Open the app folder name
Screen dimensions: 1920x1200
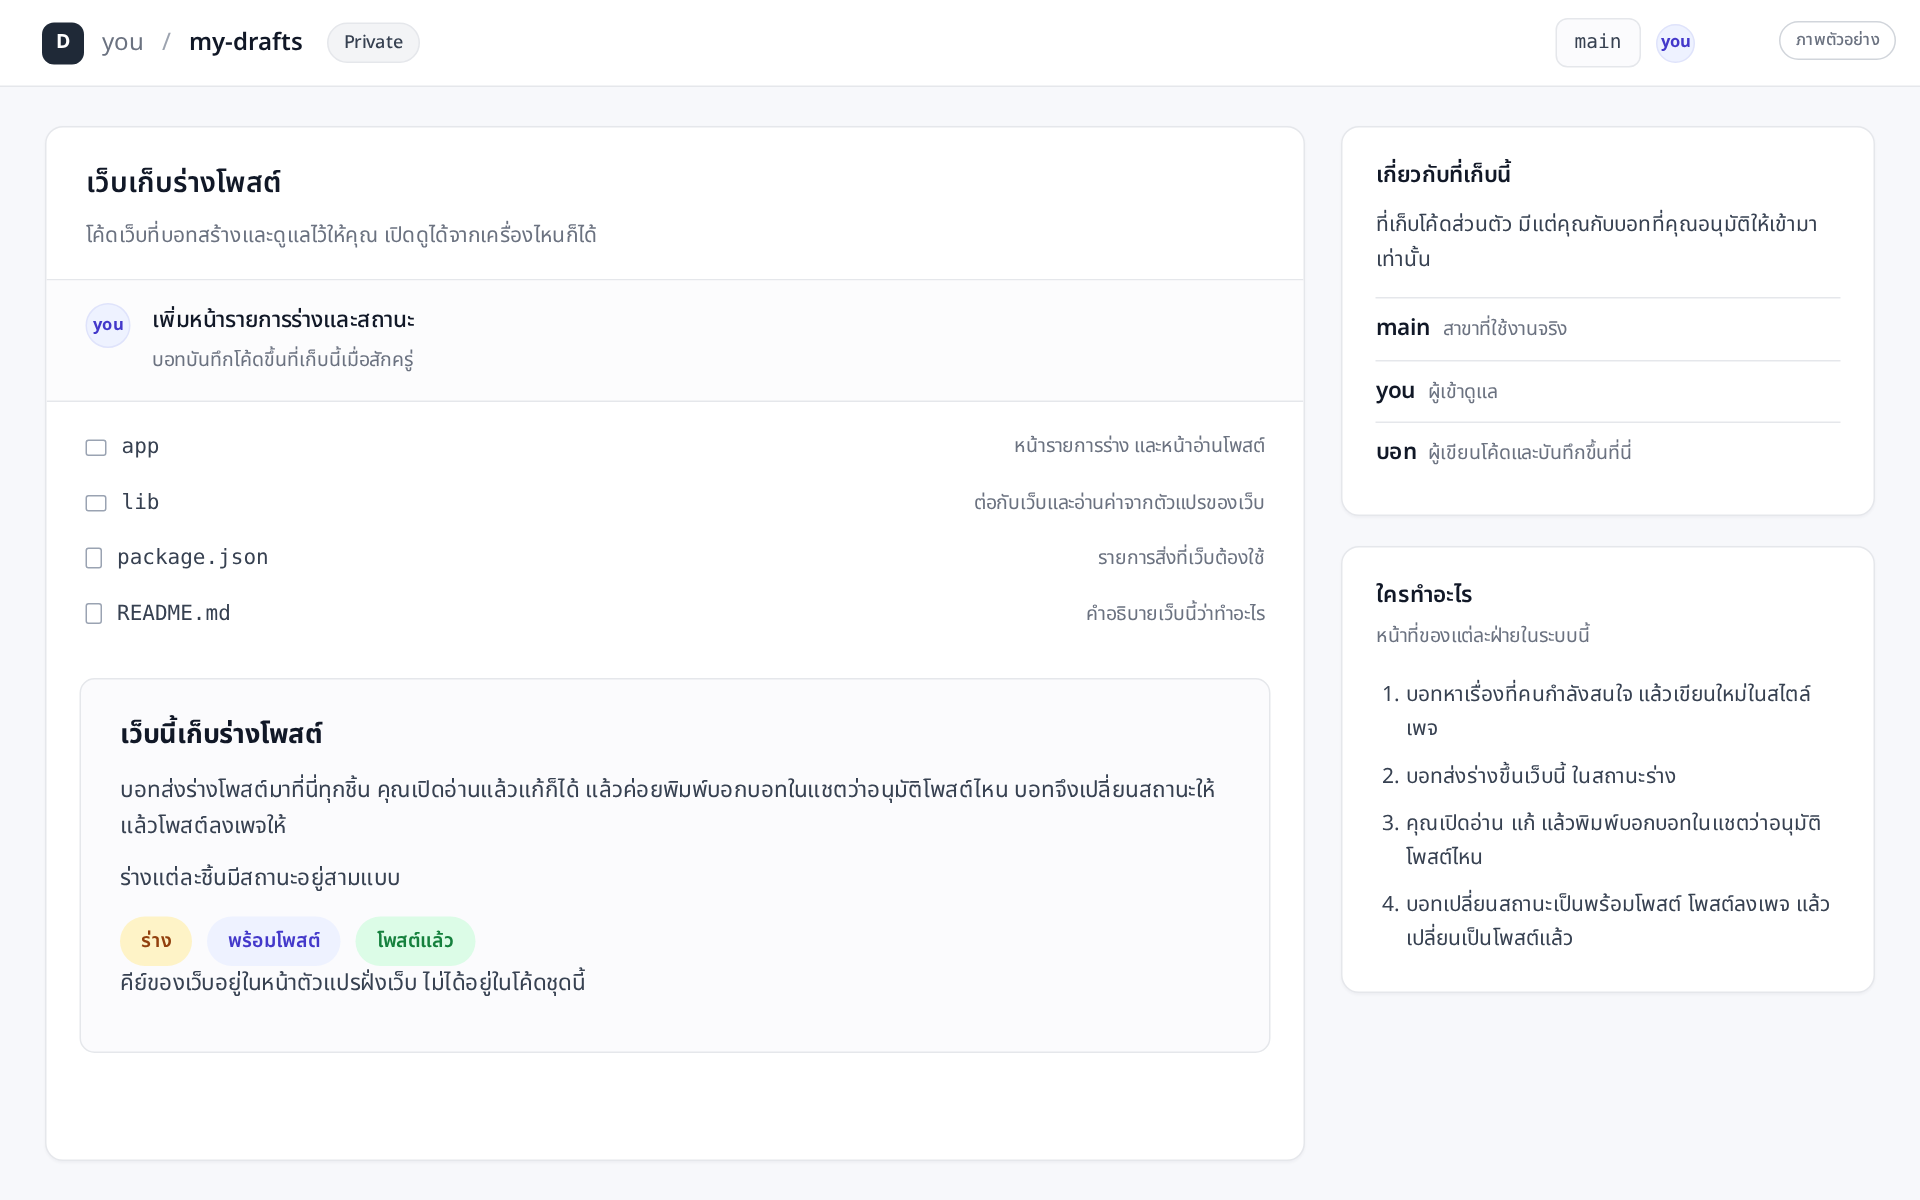coord(140,447)
